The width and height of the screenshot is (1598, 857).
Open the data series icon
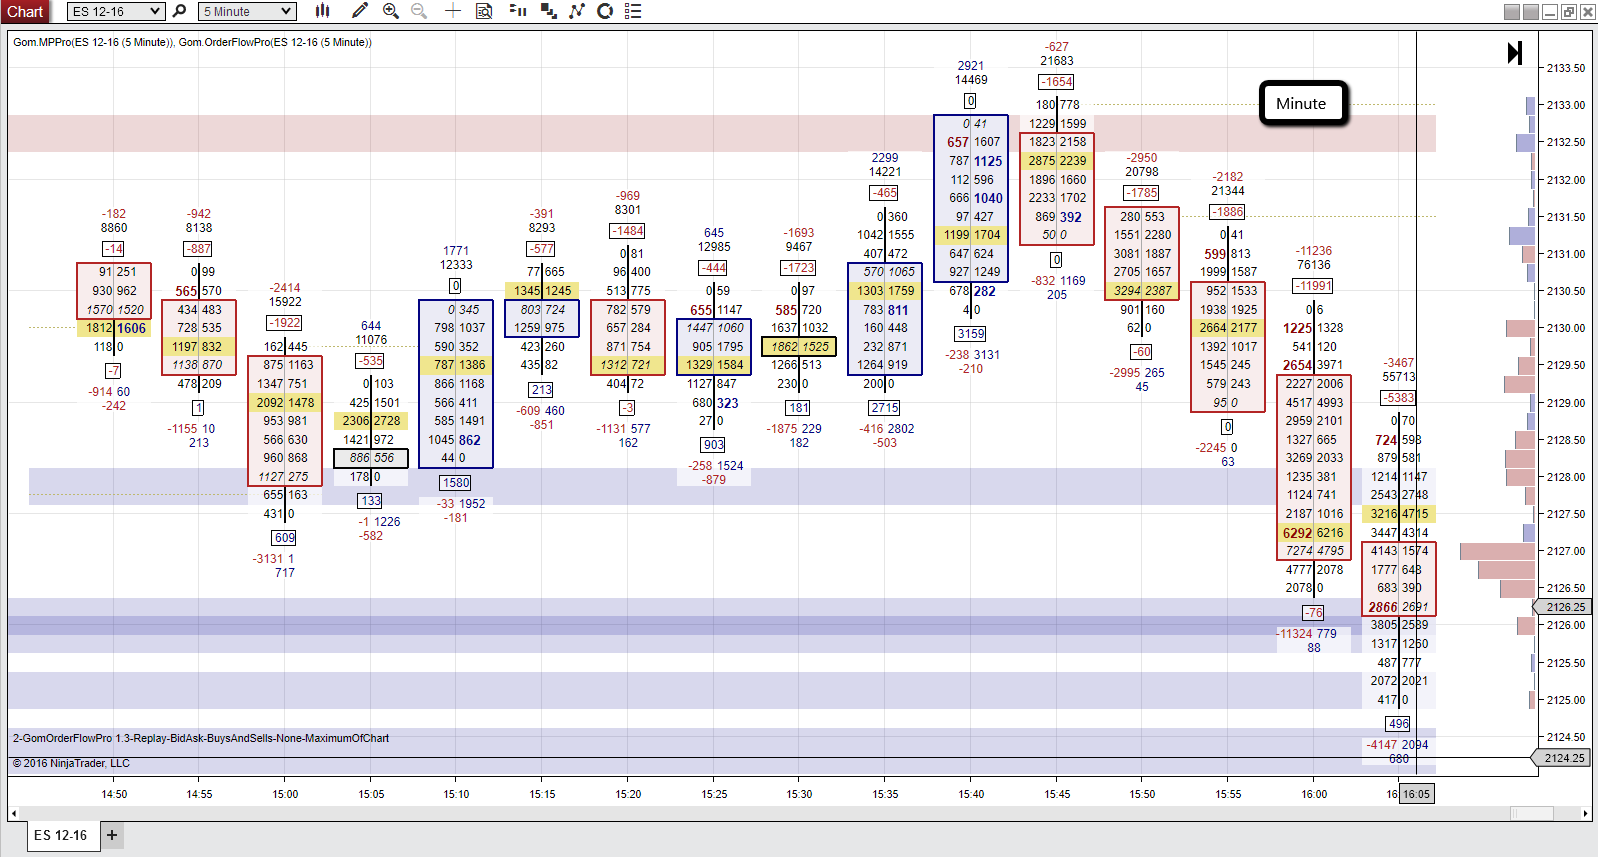click(517, 11)
